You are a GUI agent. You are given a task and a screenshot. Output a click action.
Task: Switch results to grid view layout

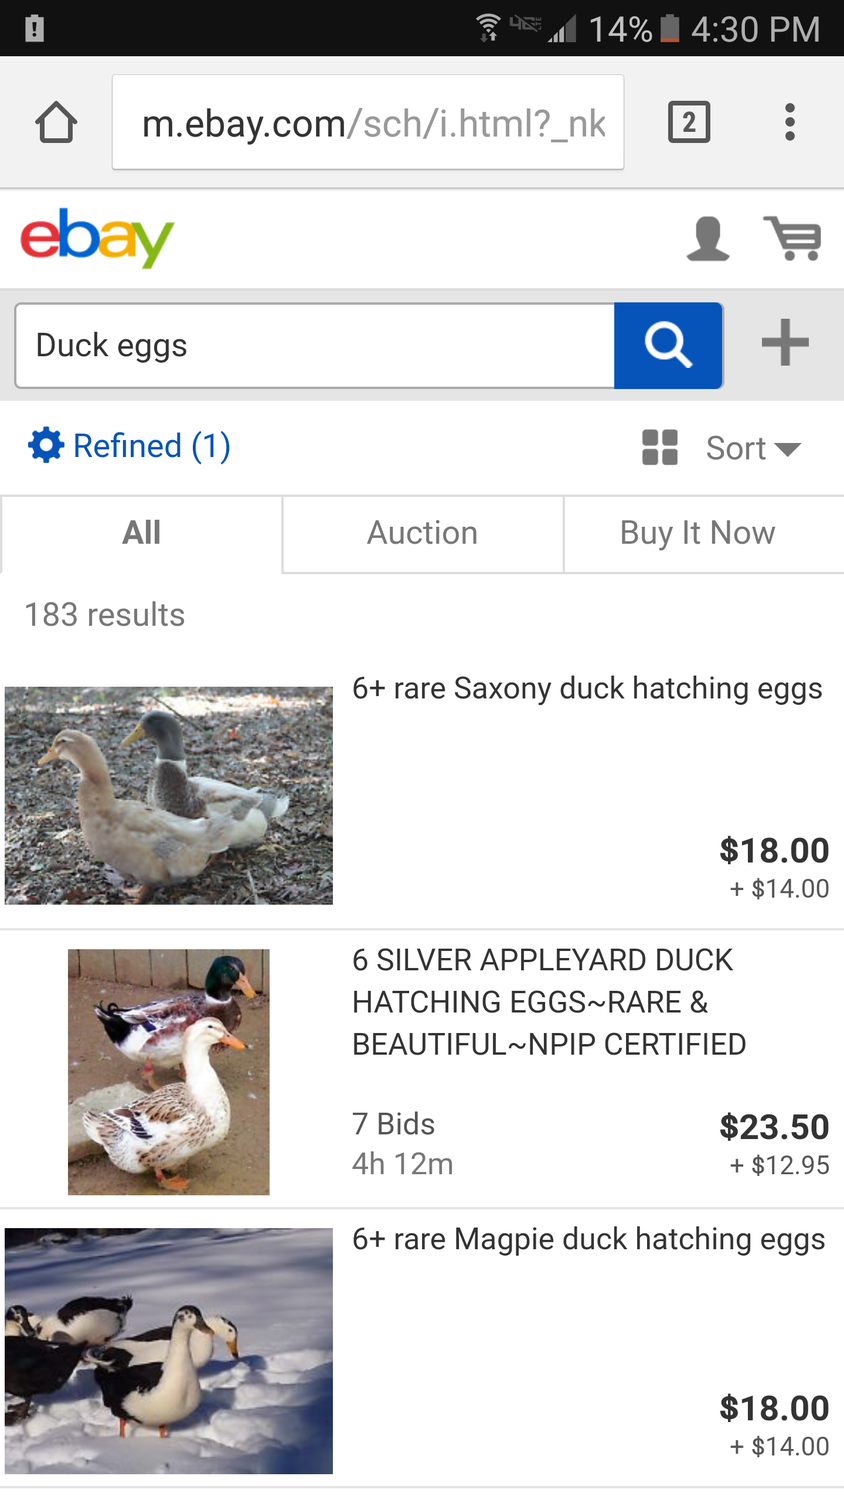(660, 447)
